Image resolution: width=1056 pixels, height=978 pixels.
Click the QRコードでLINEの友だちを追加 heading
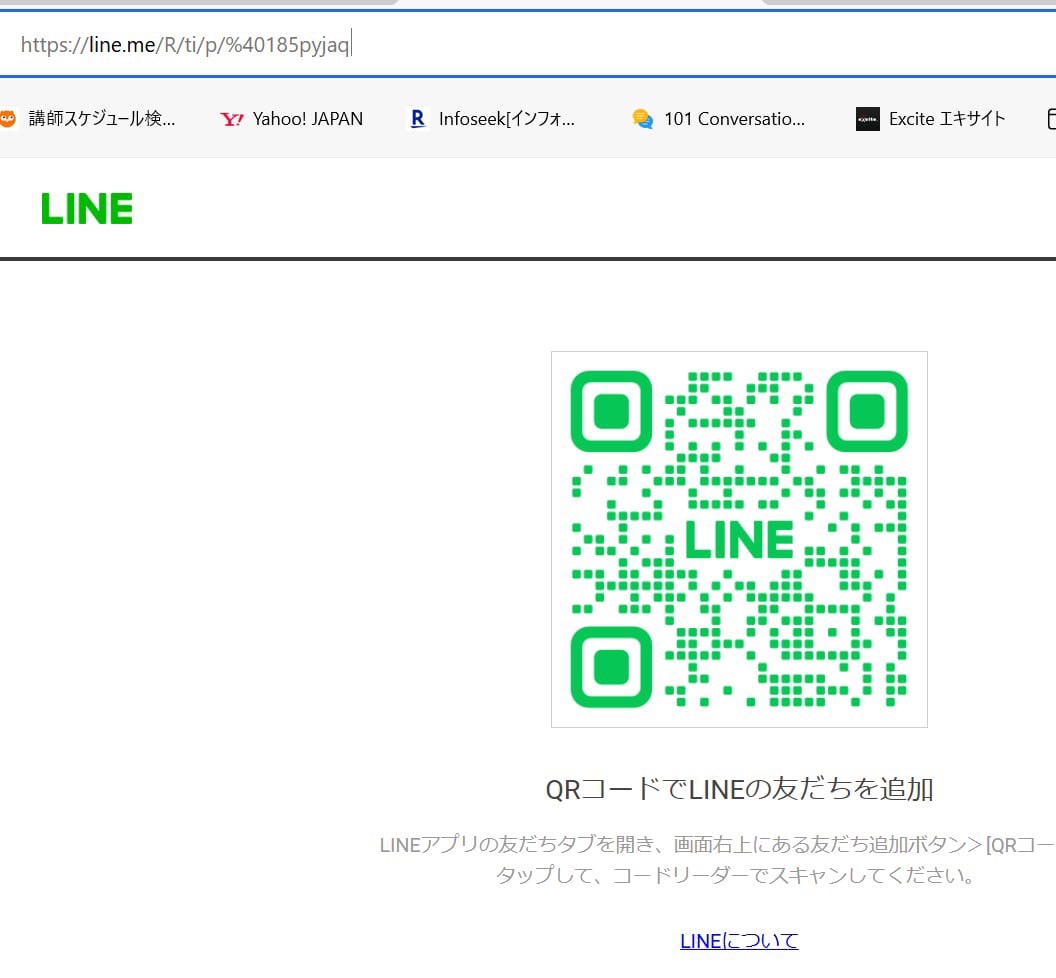(739, 789)
